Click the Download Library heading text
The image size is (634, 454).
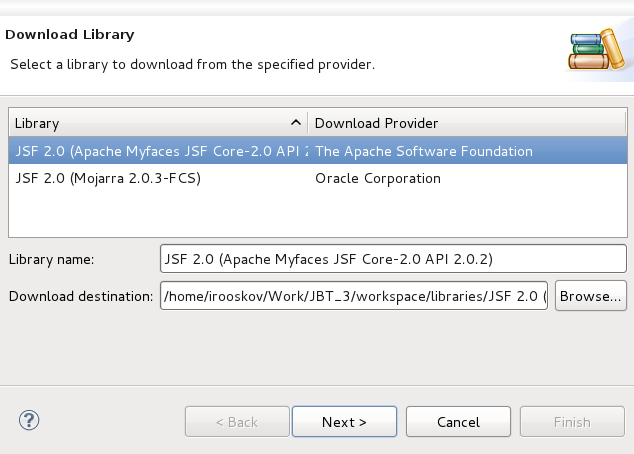click(70, 35)
